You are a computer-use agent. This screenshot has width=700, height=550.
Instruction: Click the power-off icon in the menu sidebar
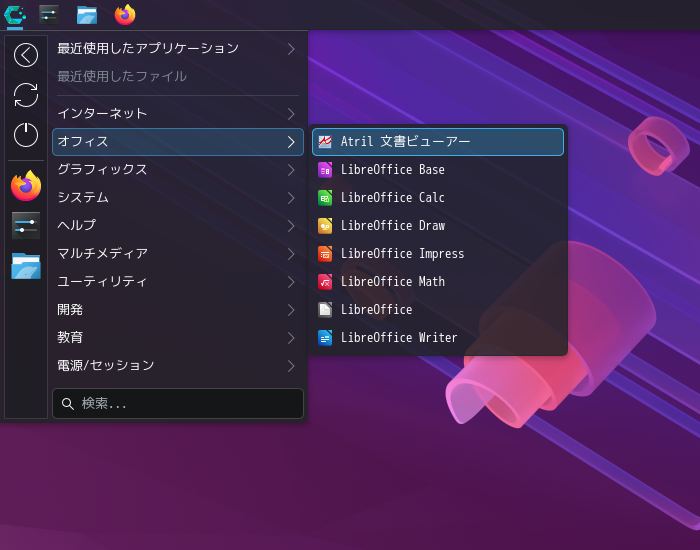pyautogui.click(x=26, y=135)
